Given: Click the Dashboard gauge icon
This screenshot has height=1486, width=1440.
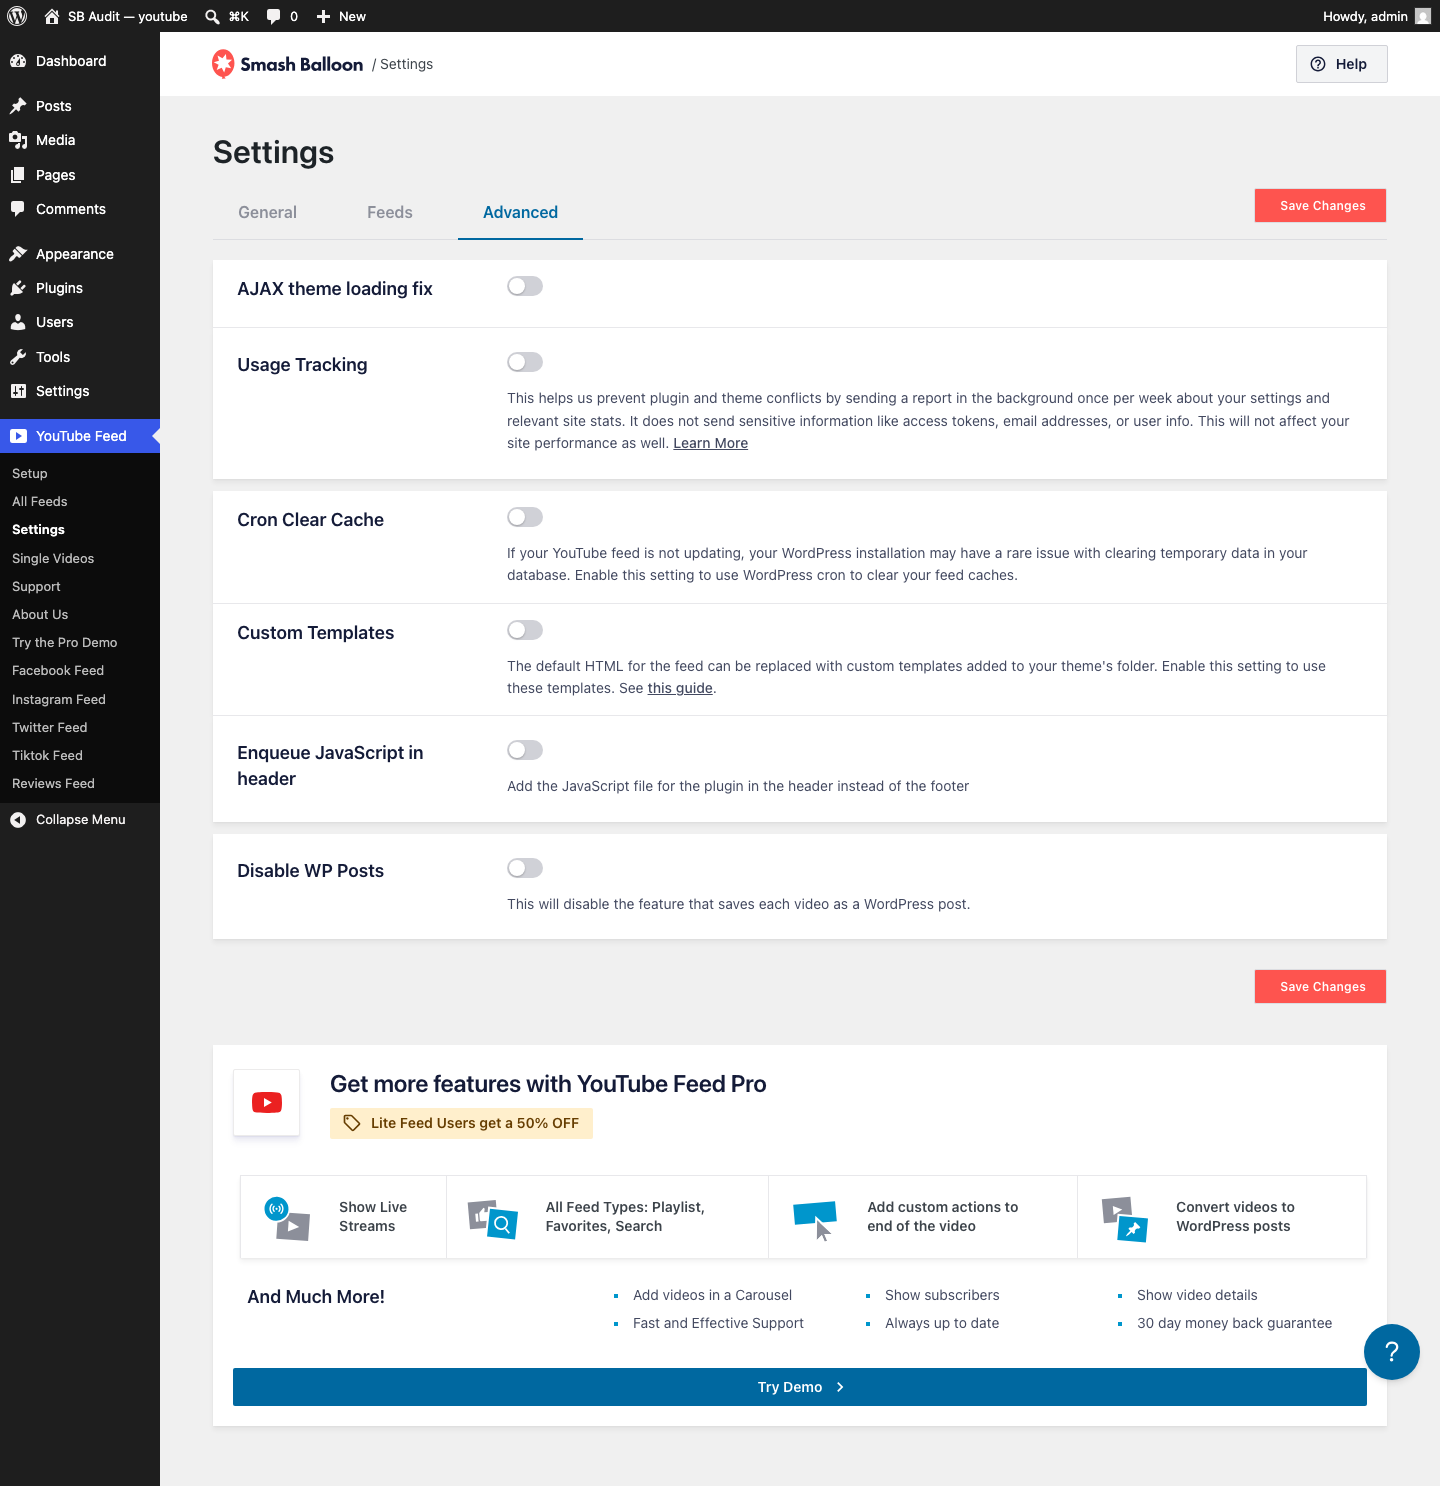Looking at the screenshot, I should tap(18, 61).
